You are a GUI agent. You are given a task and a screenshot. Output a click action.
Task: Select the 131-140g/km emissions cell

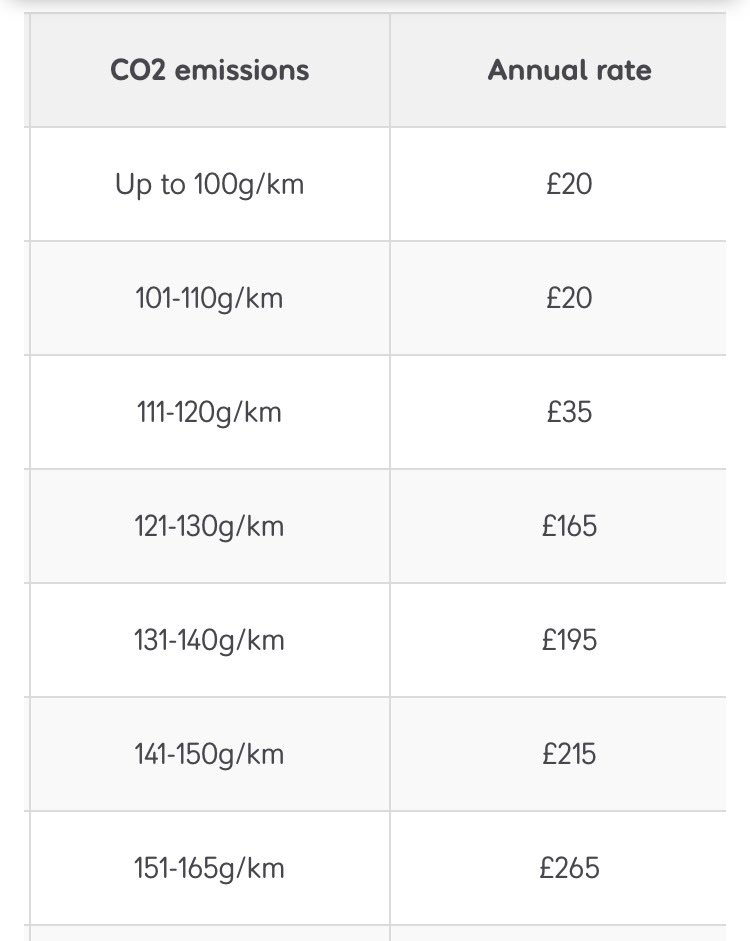[x=209, y=640]
